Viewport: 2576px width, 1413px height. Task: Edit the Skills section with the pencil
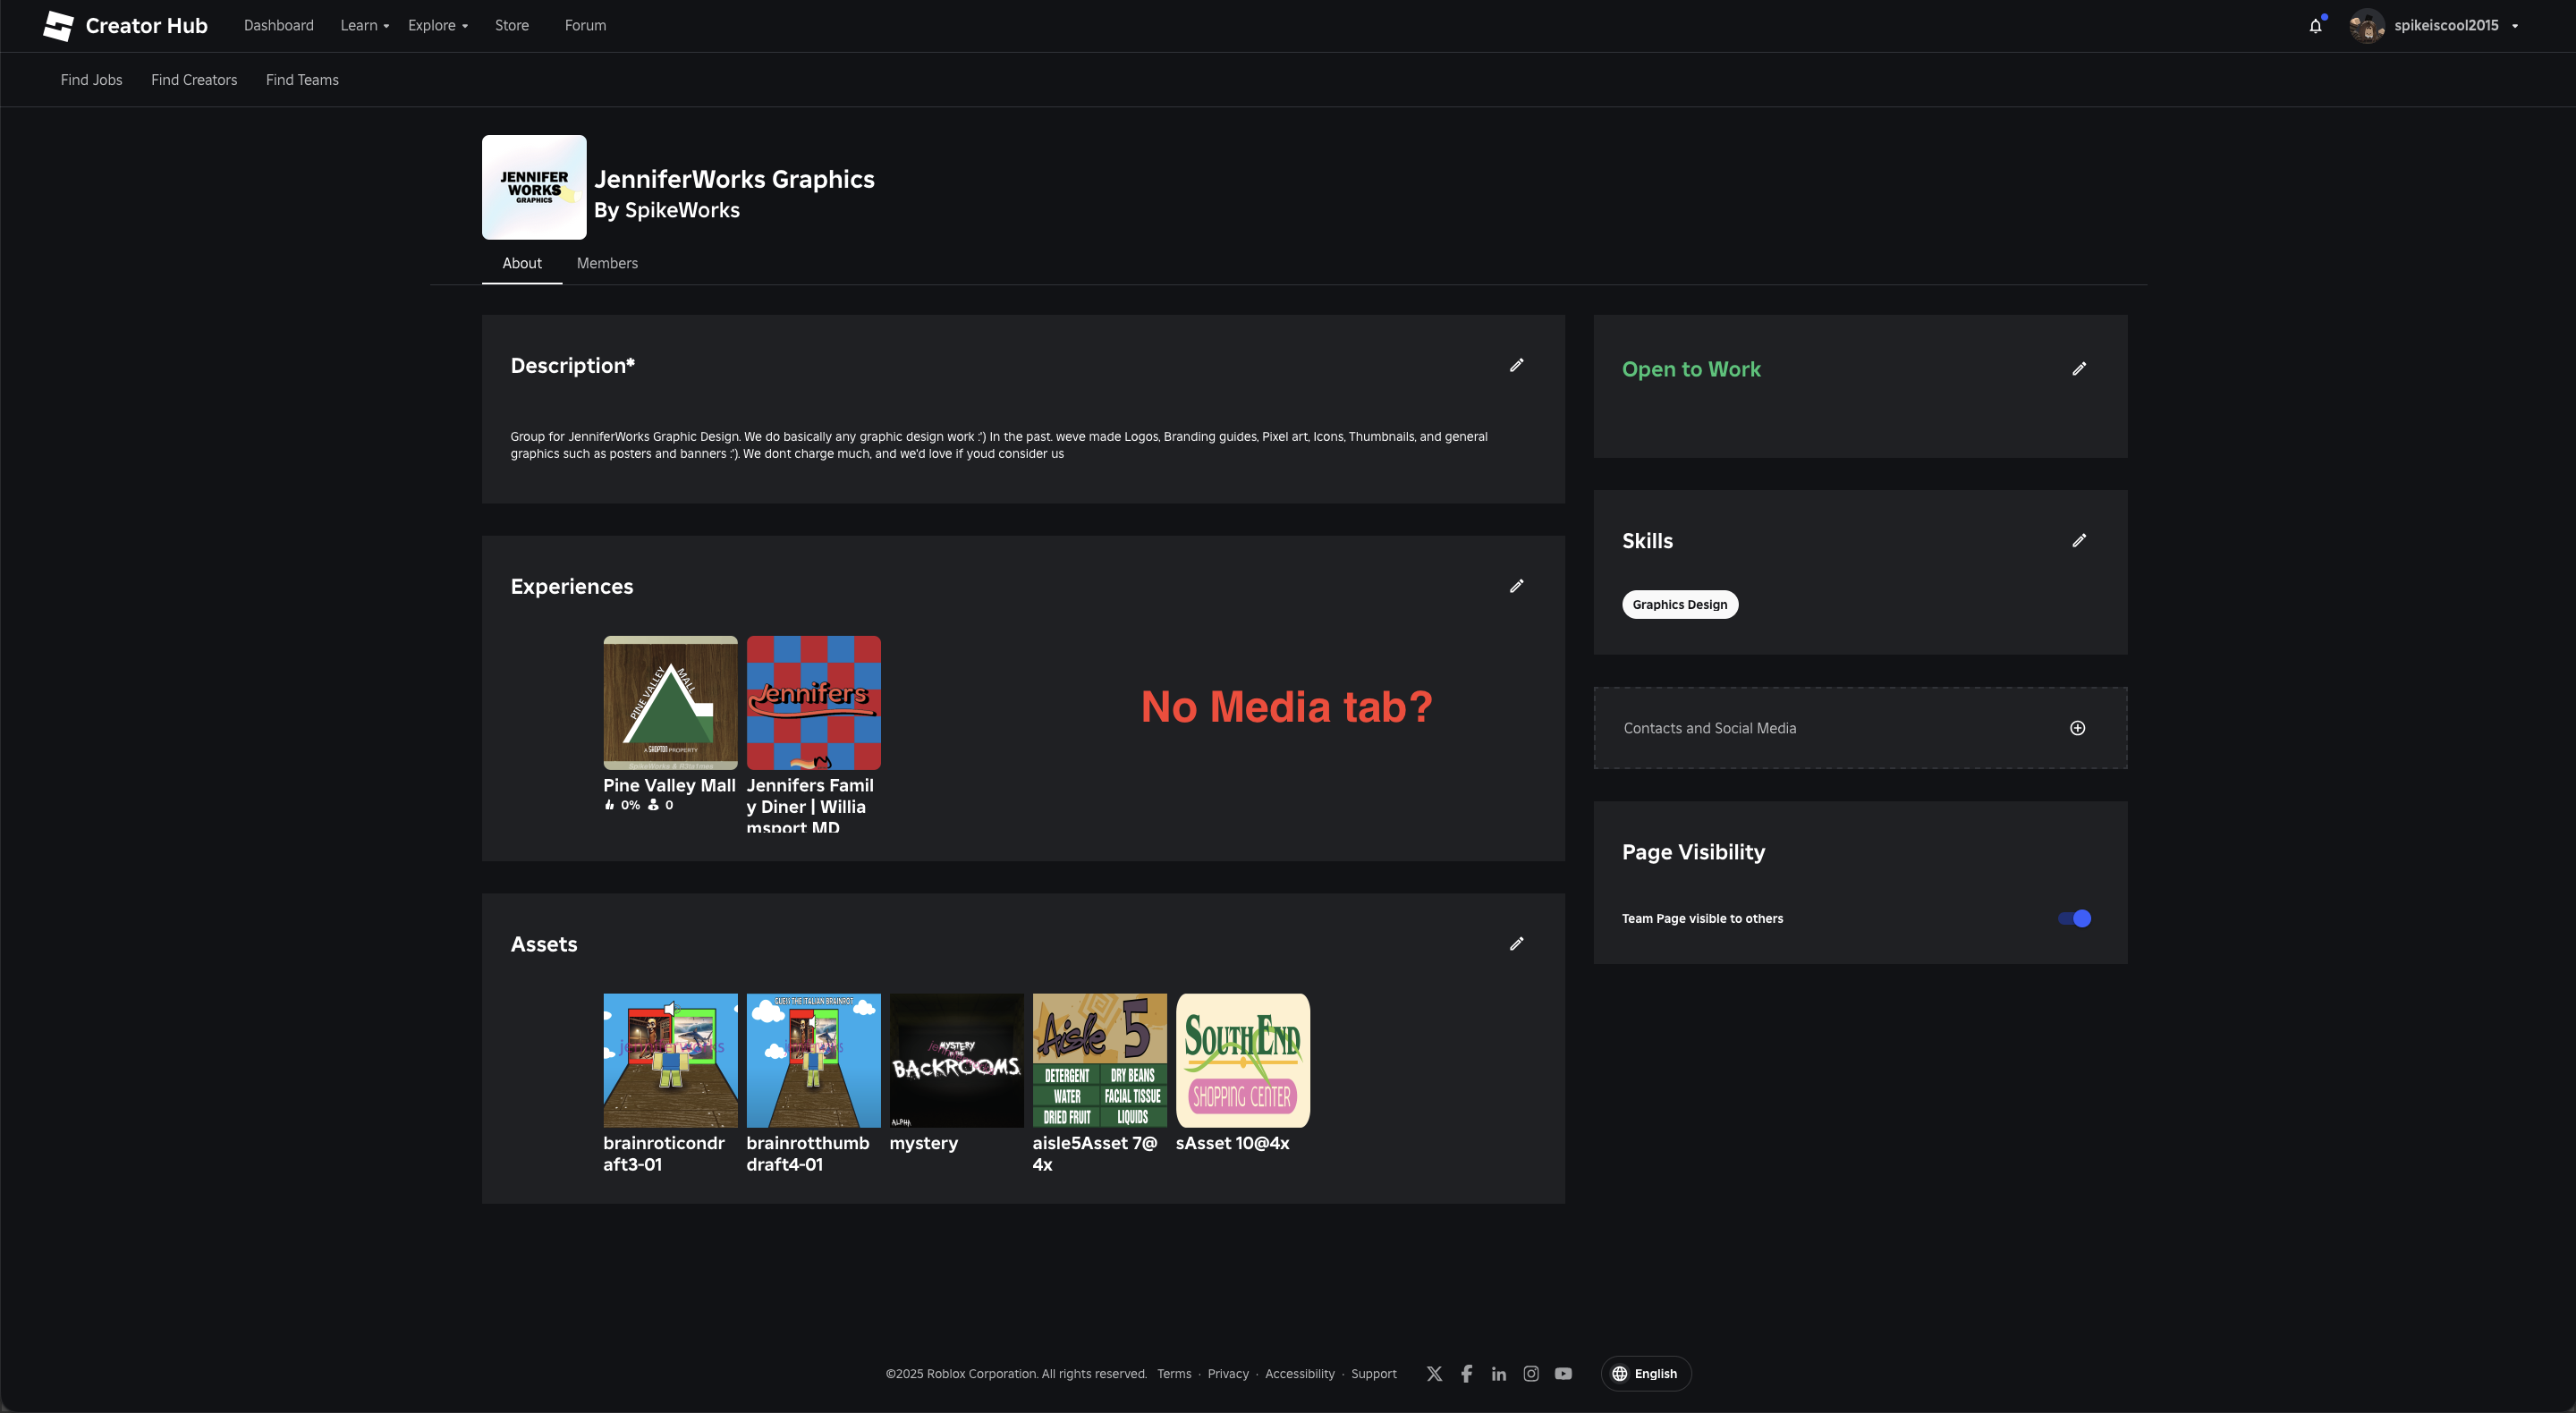pos(2079,541)
